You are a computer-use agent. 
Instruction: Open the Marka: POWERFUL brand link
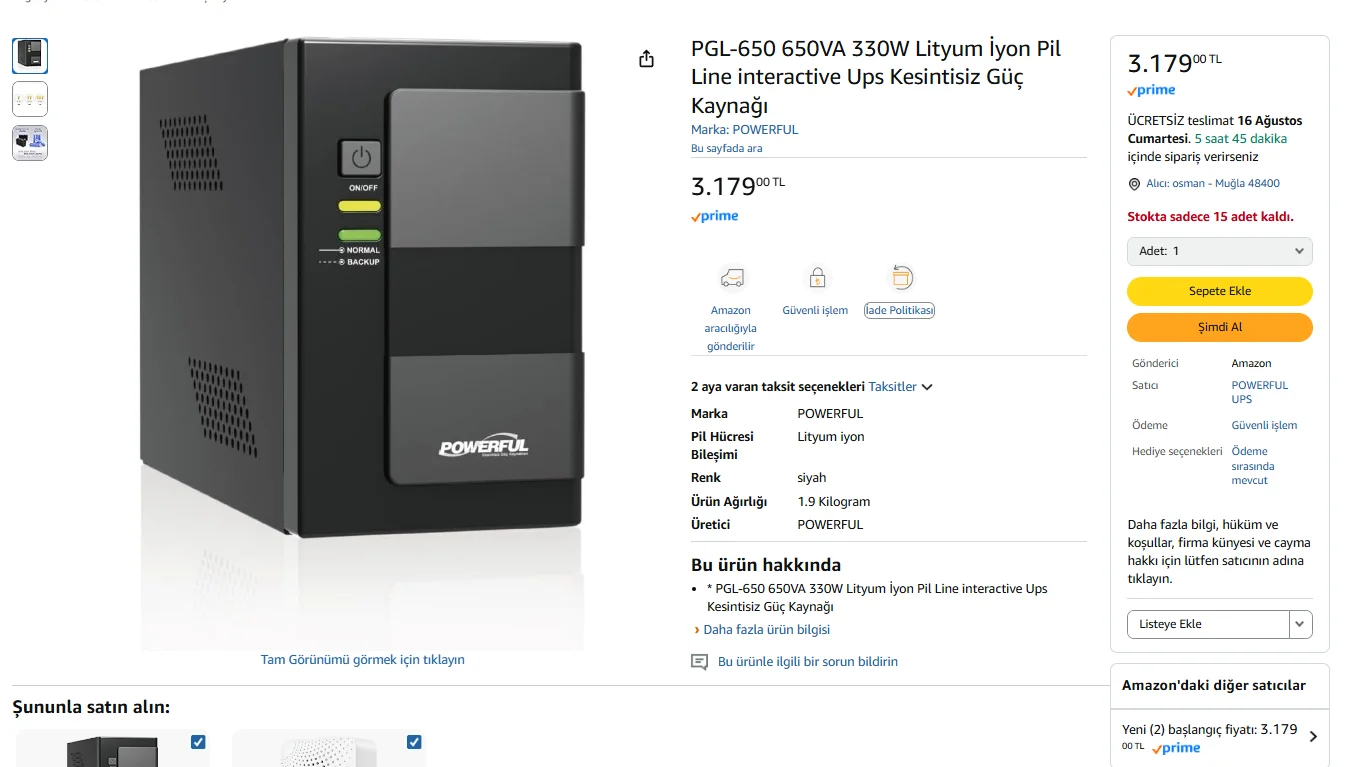click(x=744, y=130)
